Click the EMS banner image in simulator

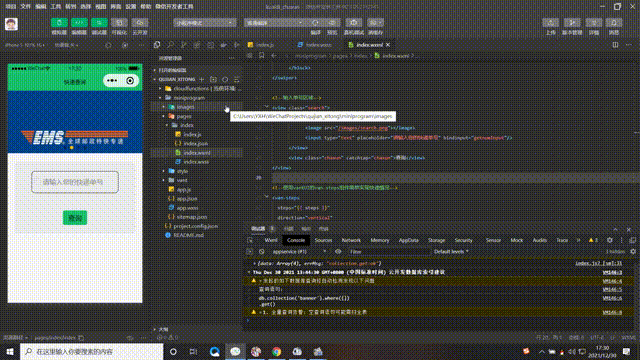[75, 122]
